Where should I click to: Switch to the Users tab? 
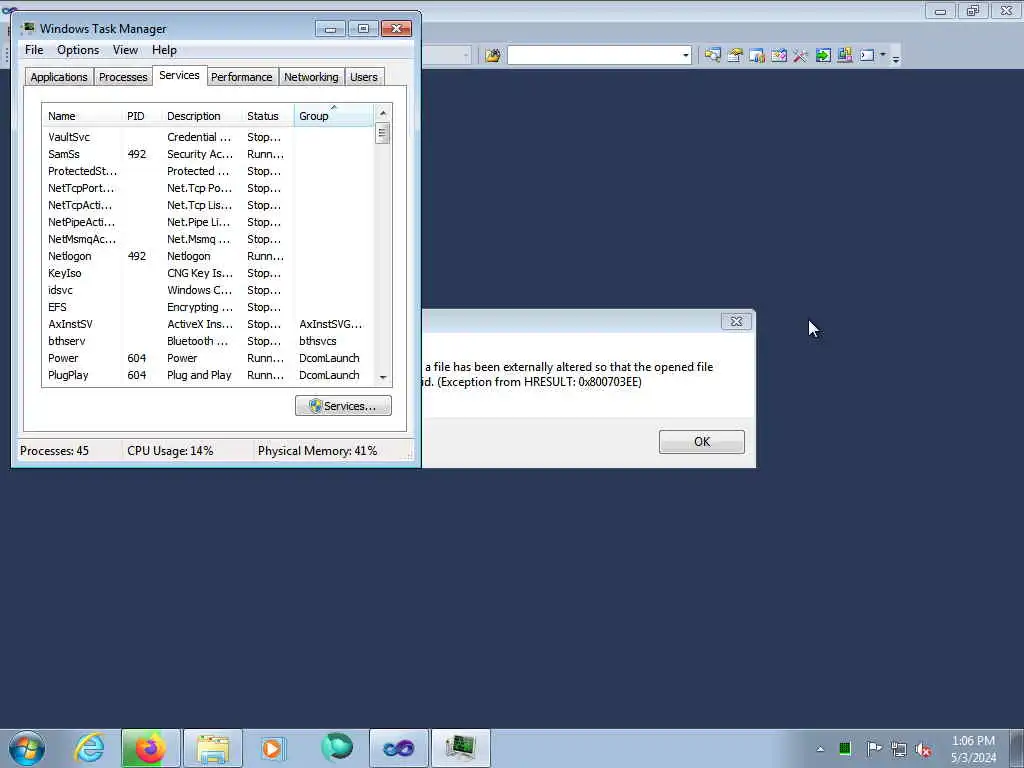tap(364, 77)
